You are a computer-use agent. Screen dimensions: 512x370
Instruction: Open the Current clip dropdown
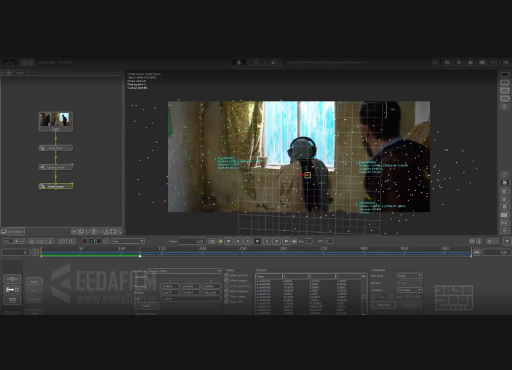(185, 271)
